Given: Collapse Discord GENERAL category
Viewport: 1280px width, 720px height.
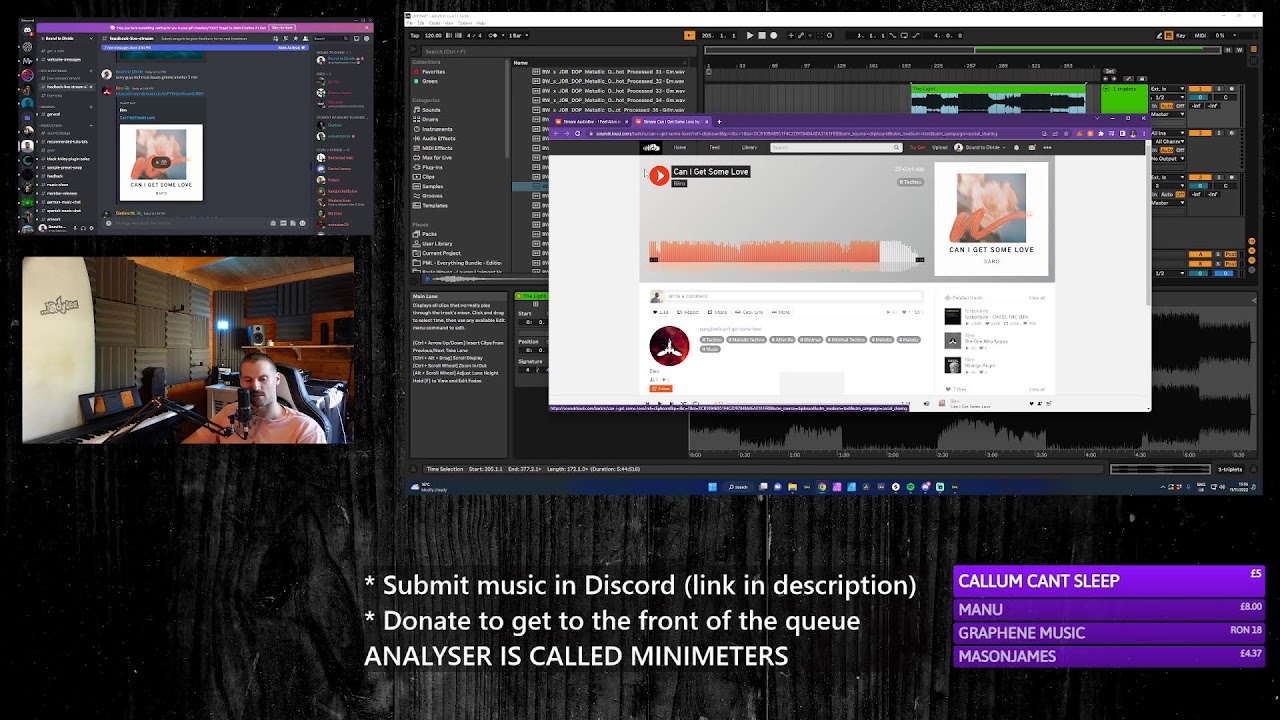Looking at the screenshot, I should tap(48, 107).
